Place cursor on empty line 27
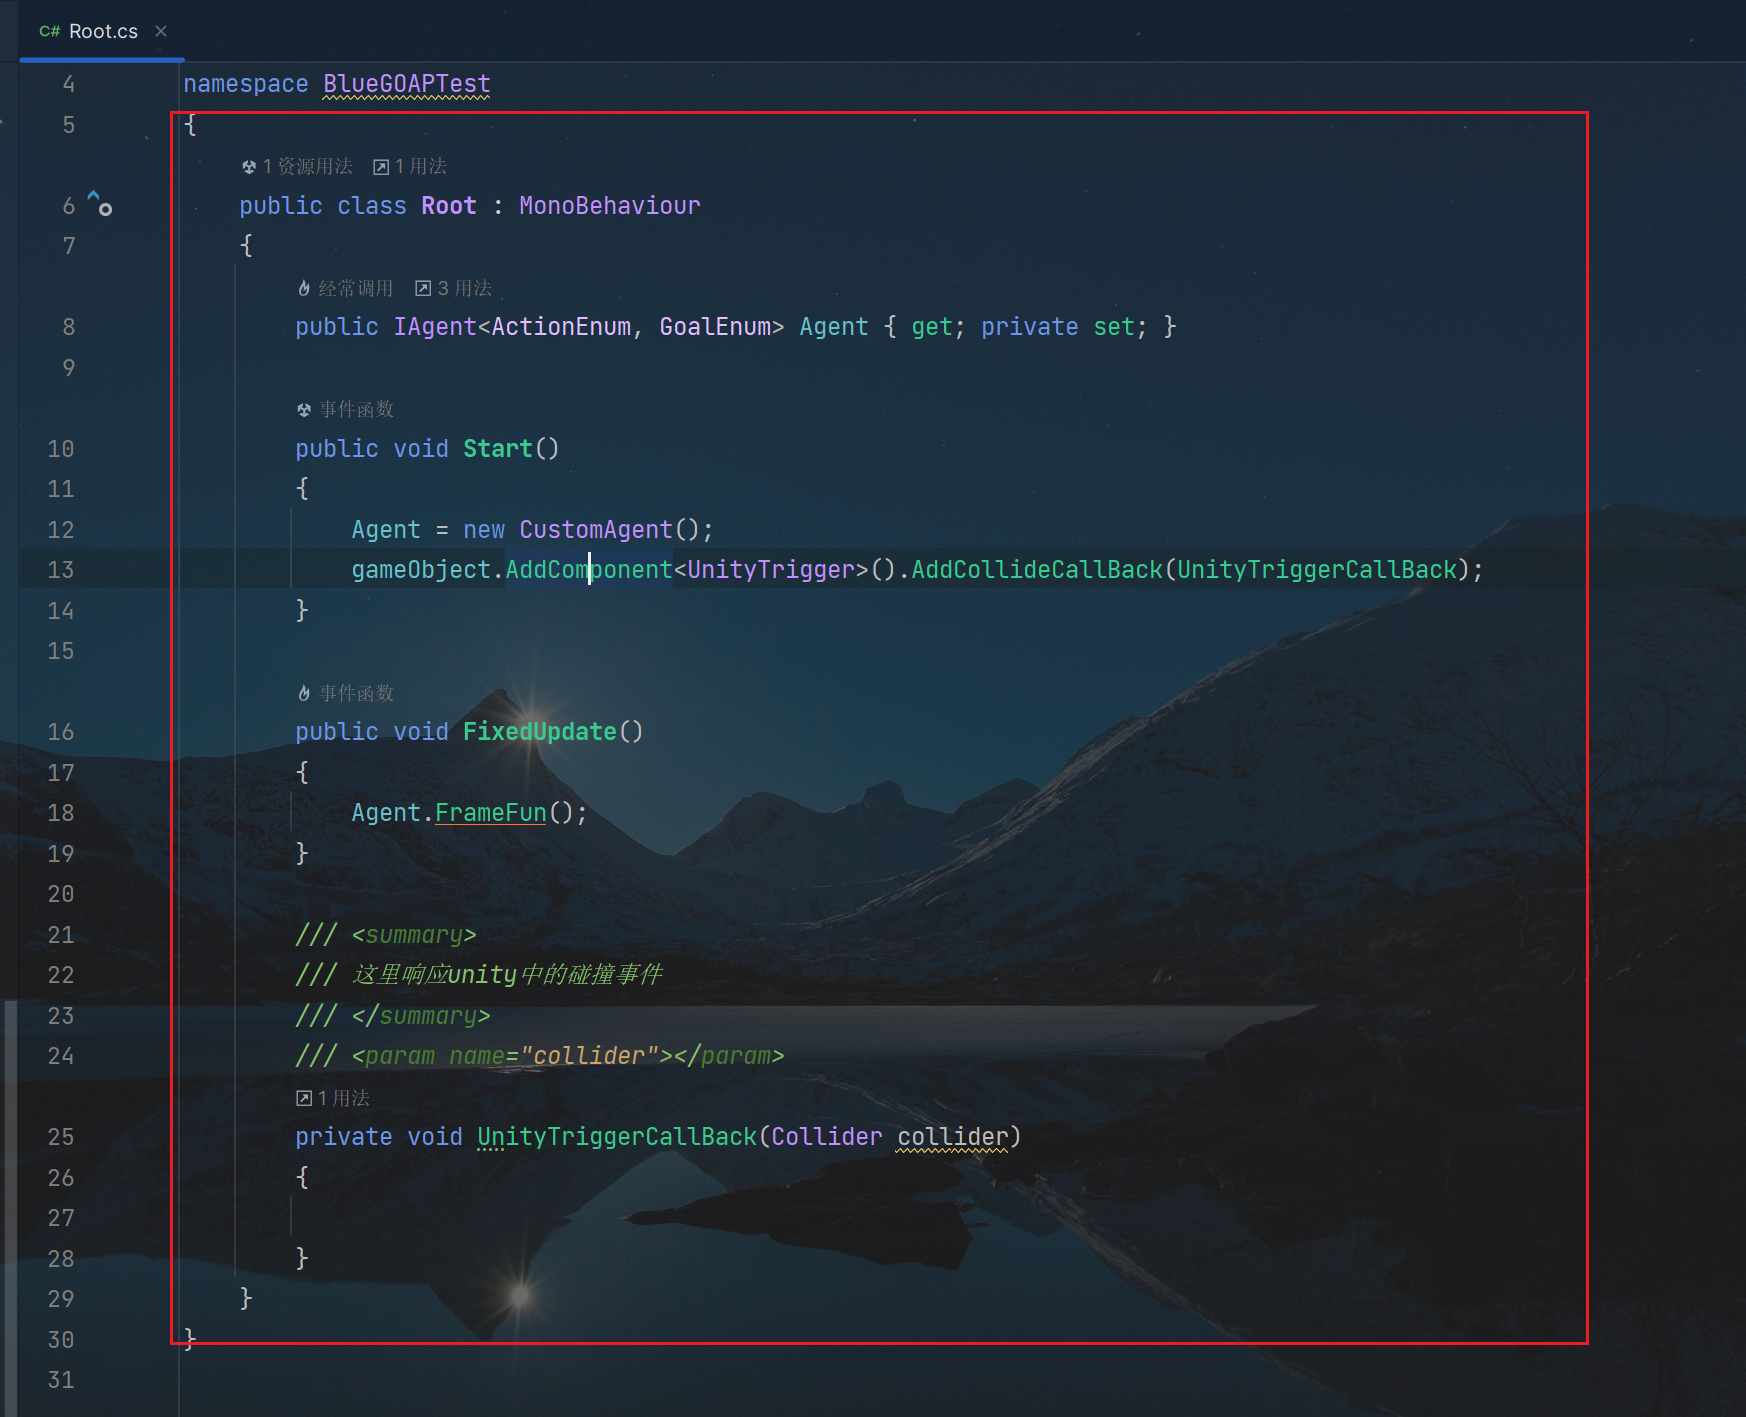Image resolution: width=1746 pixels, height=1417 pixels. pos(880,1217)
